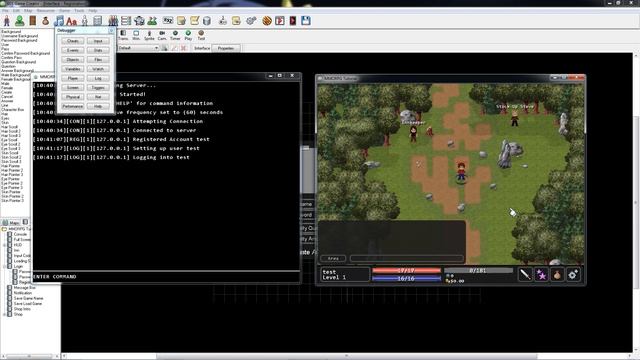Click the green Play tool icon

[x=188, y=35]
